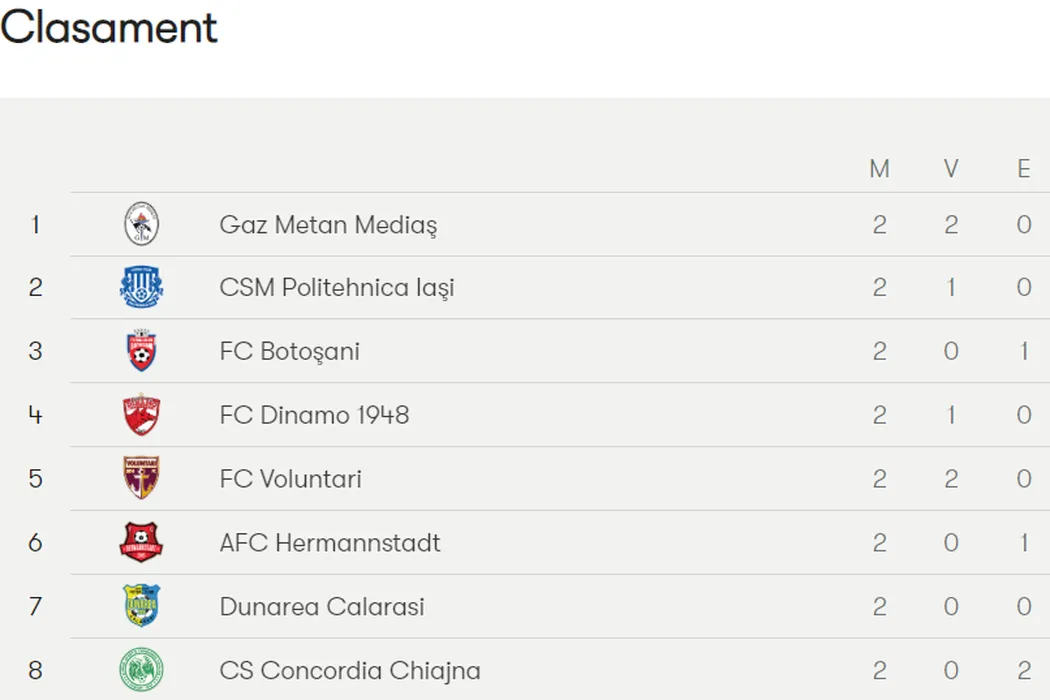Open the CSM Politehnica Iaşi team page

(337, 288)
